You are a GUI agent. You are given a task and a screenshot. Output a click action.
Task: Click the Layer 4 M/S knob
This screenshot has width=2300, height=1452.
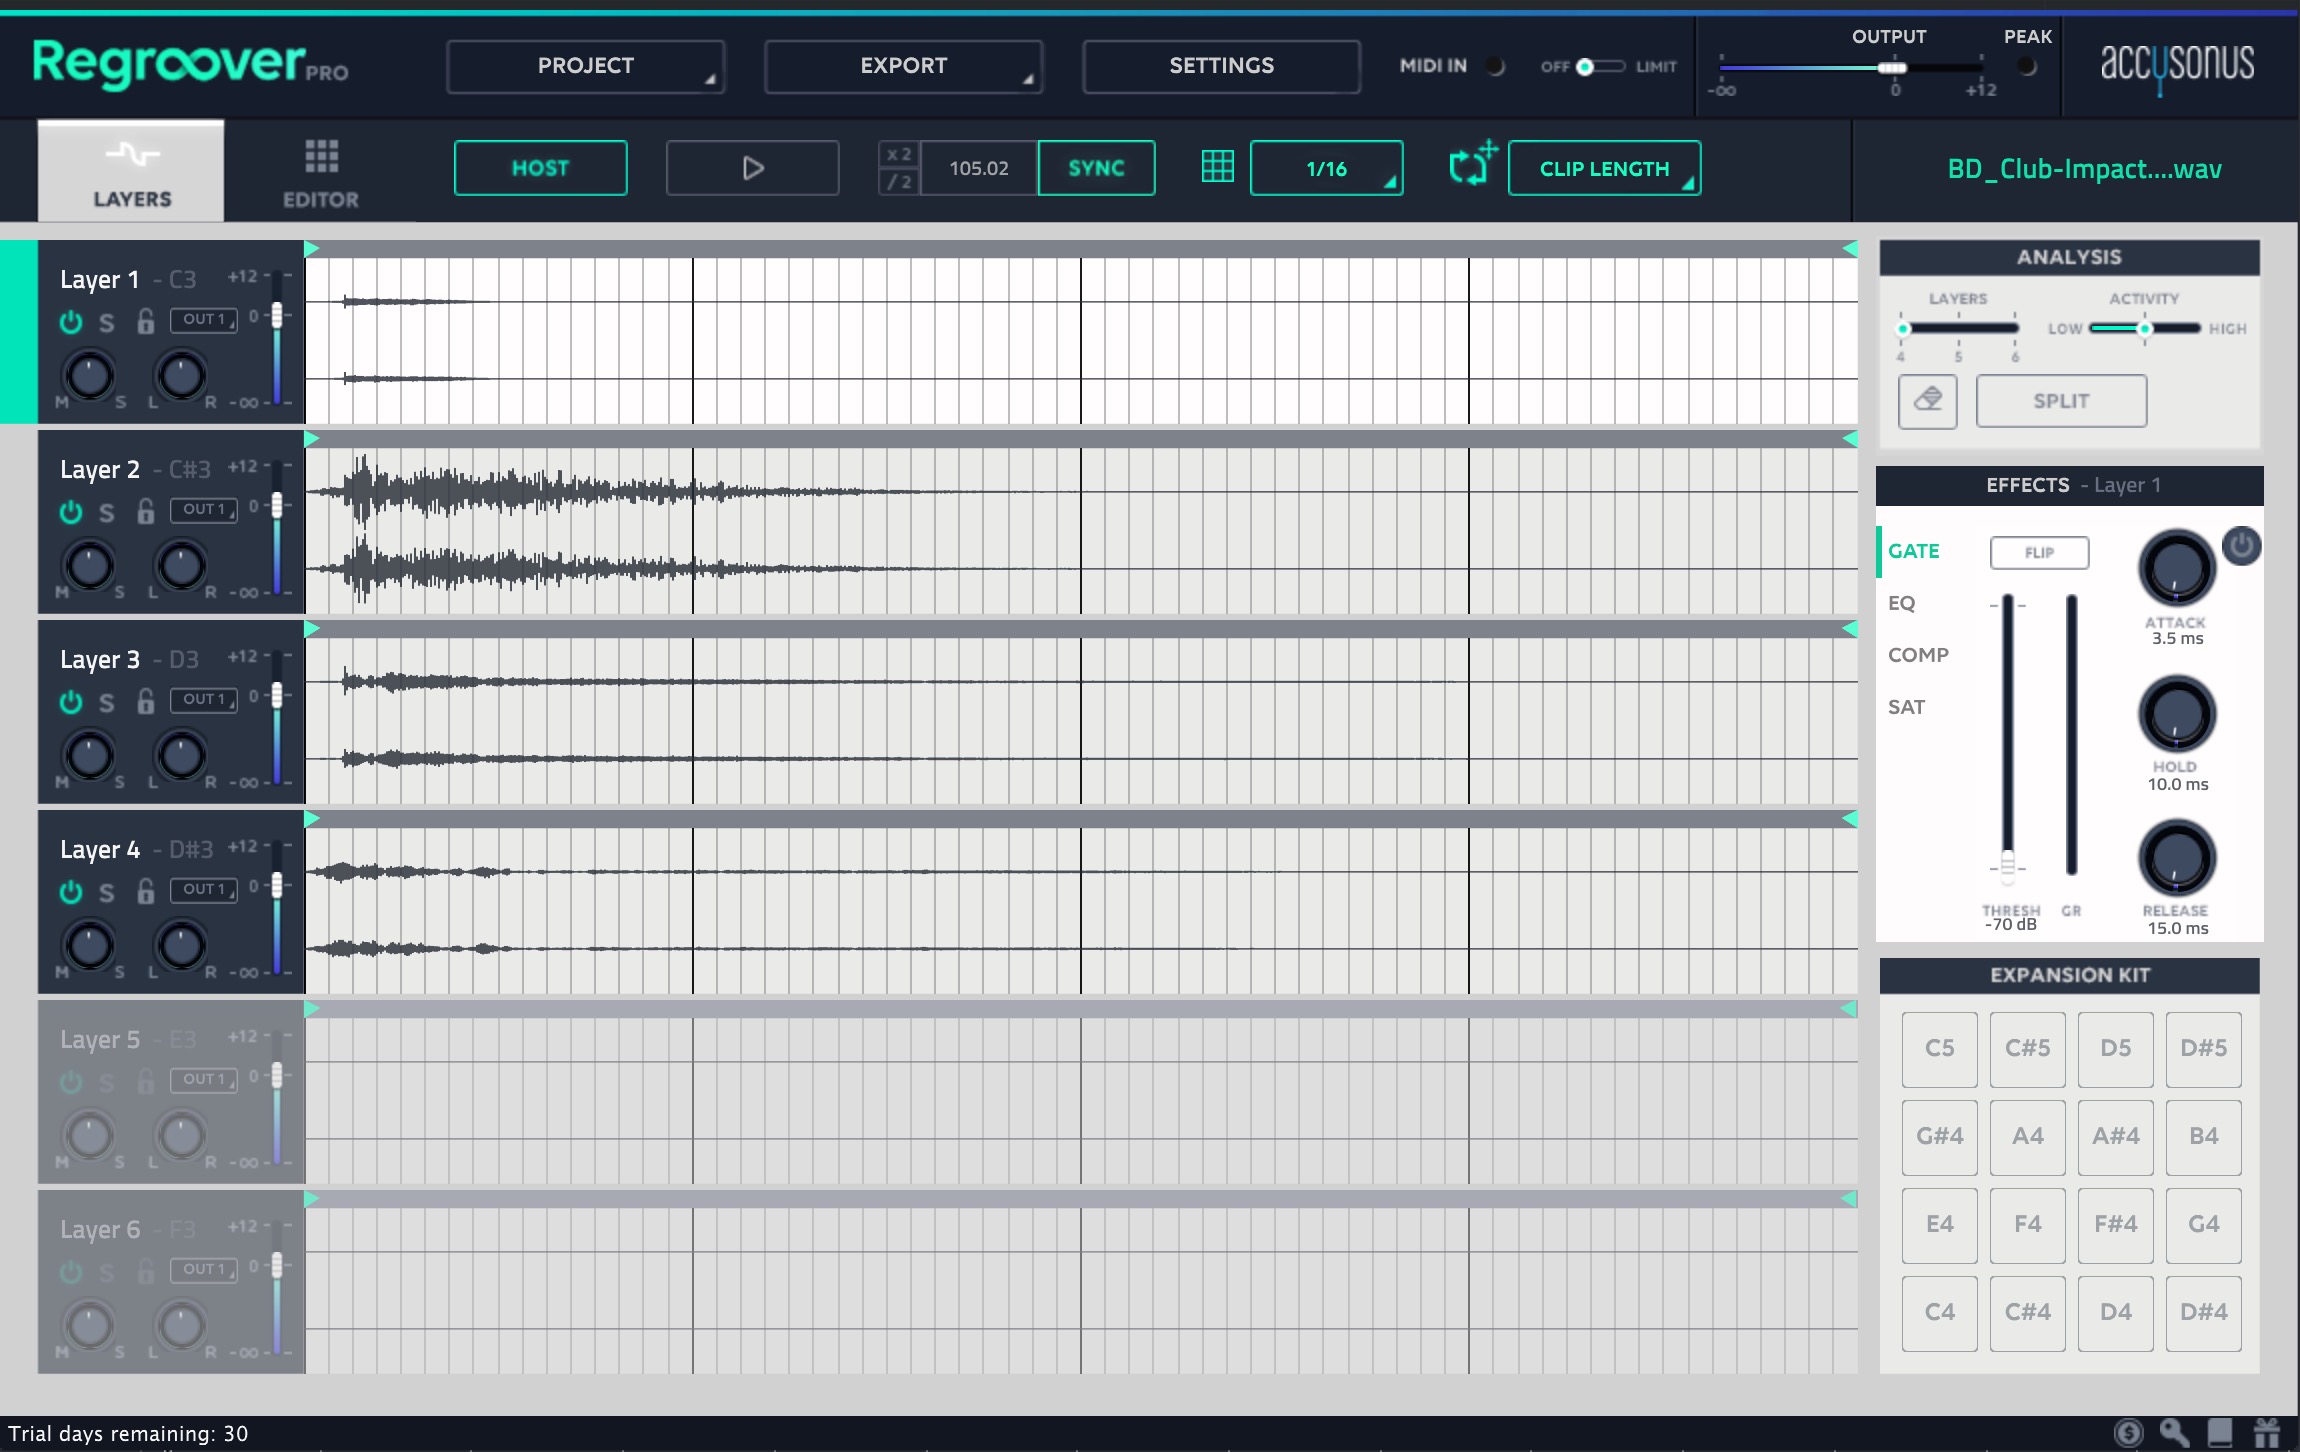tap(89, 946)
